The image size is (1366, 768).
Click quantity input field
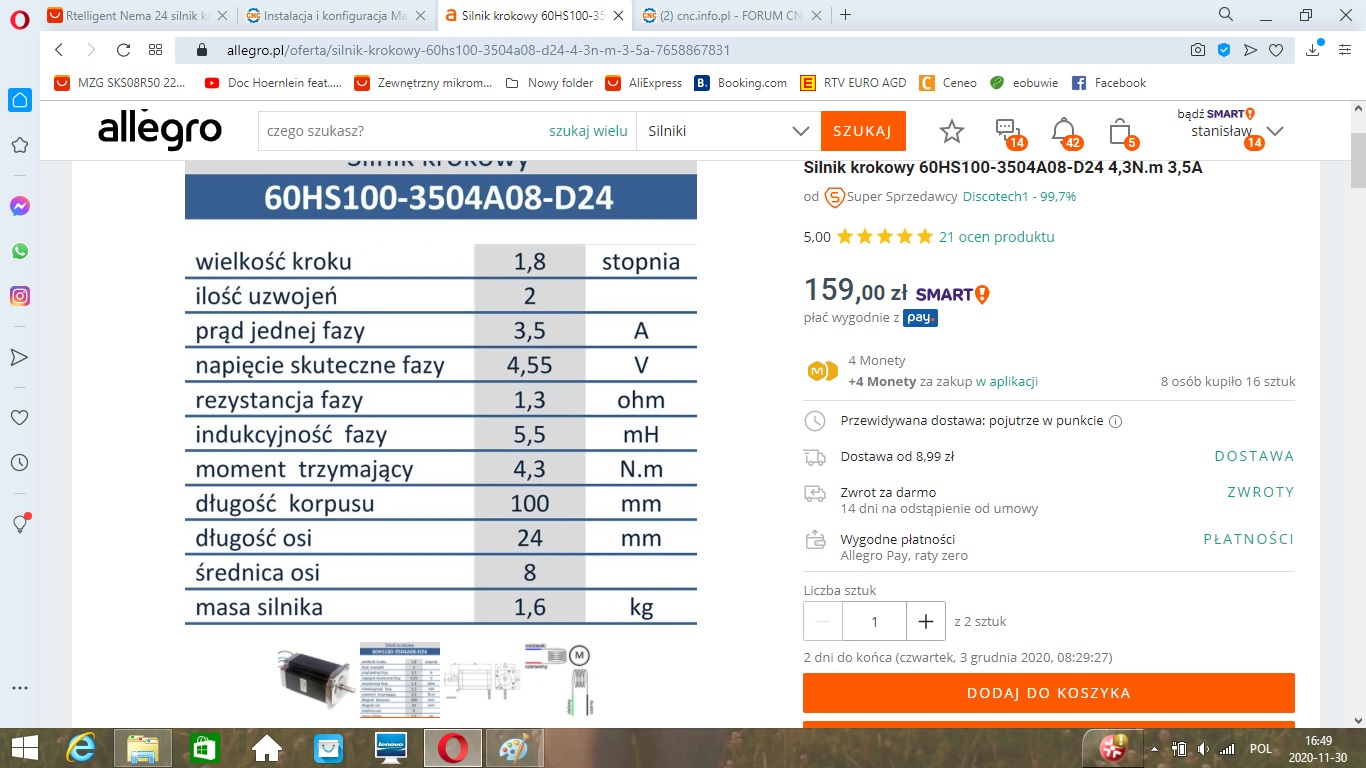pos(875,621)
